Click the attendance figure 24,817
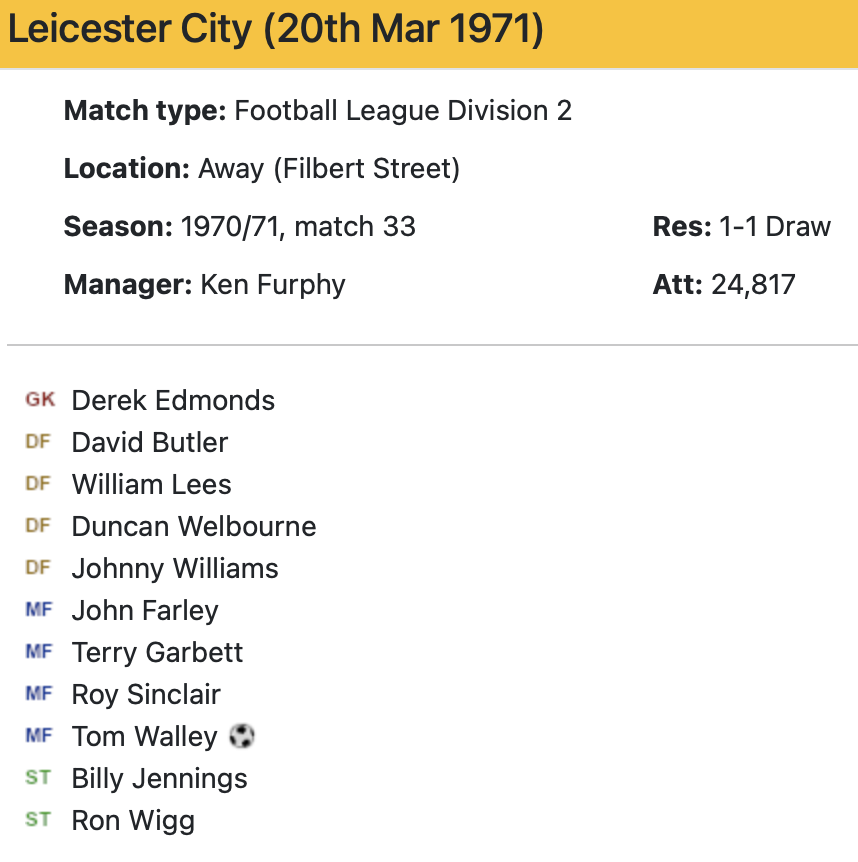The height and width of the screenshot is (862, 858). point(753,285)
